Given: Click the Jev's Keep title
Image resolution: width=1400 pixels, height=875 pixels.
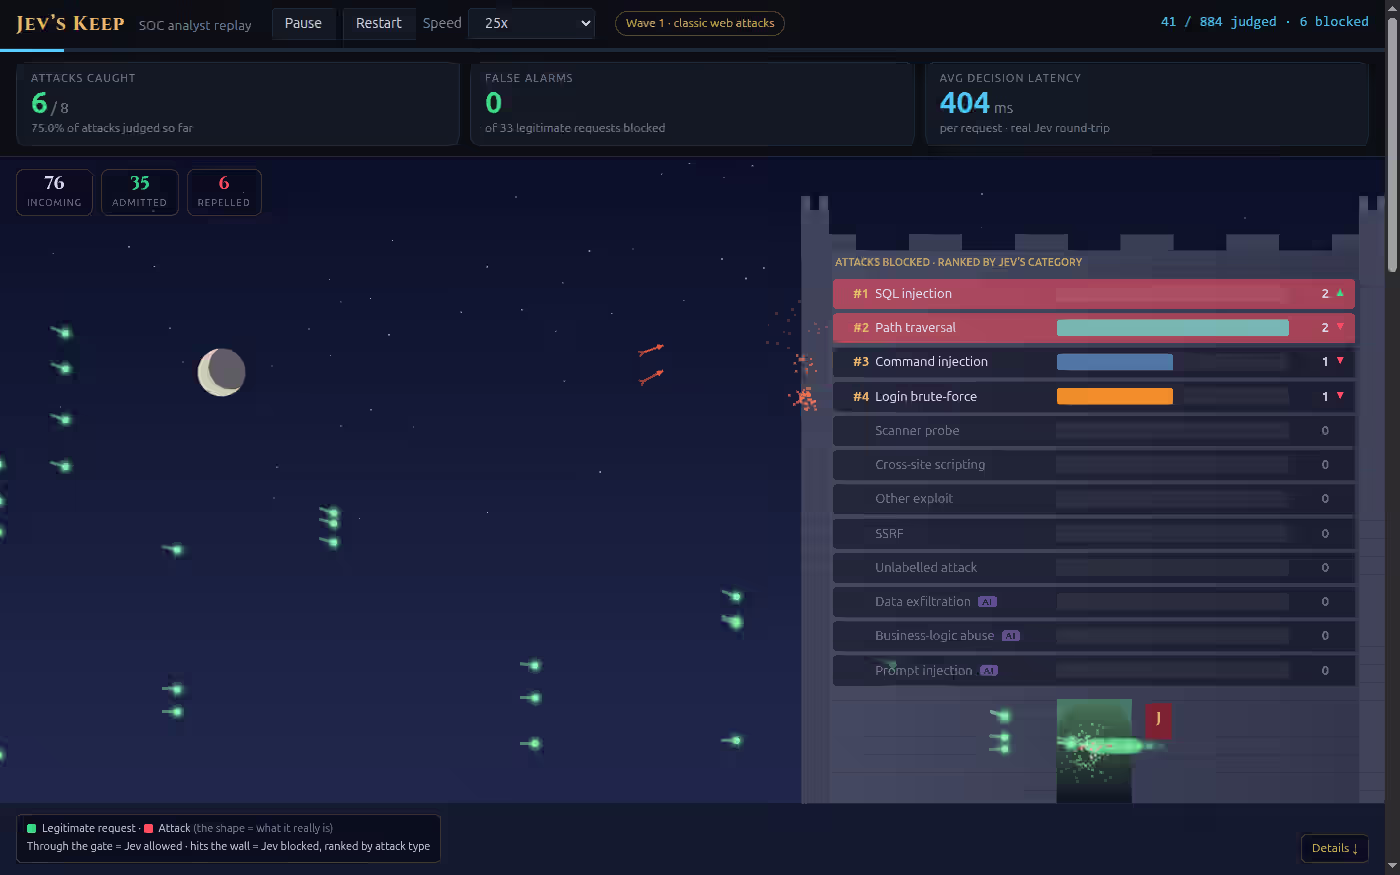Looking at the screenshot, I should click(70, 23).
